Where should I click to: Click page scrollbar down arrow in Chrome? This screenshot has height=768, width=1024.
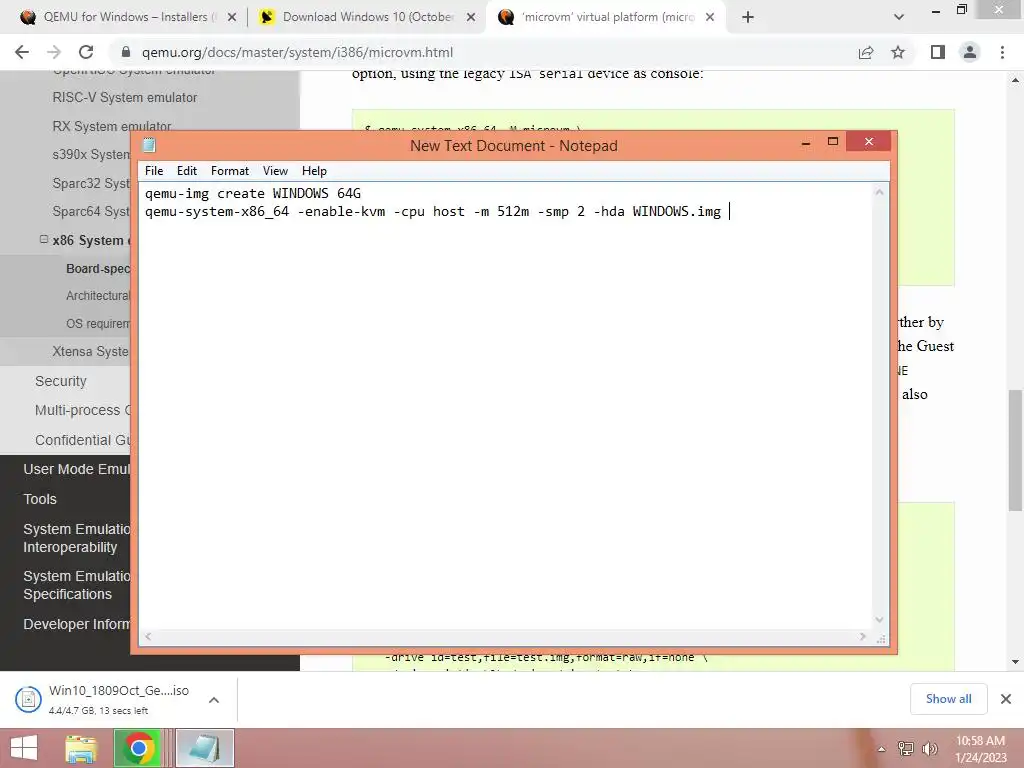(1015, 662)
